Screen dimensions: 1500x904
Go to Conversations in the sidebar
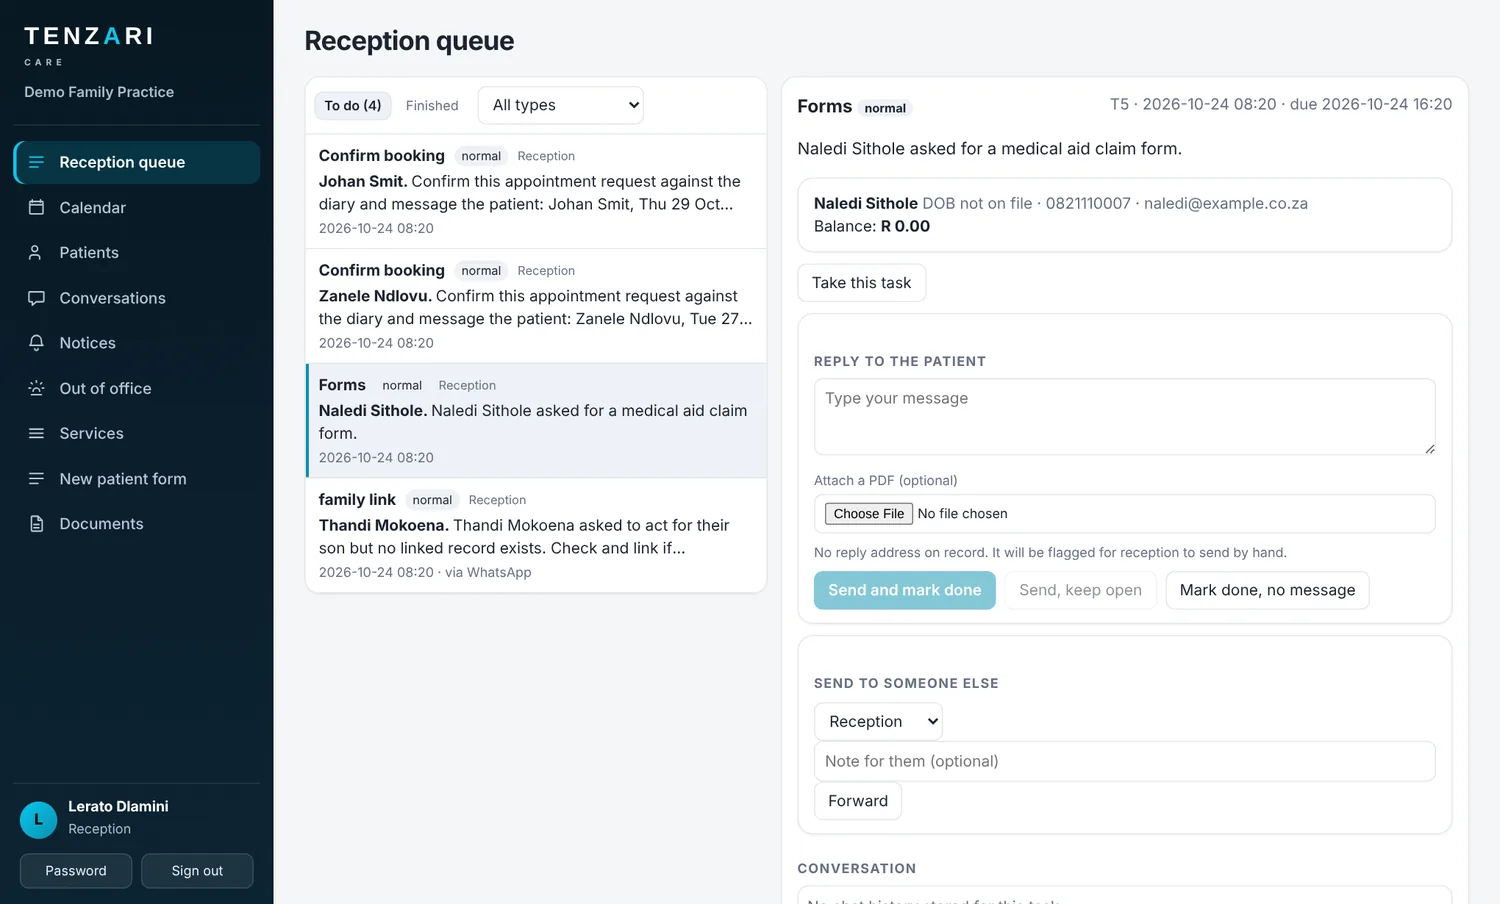137,298
